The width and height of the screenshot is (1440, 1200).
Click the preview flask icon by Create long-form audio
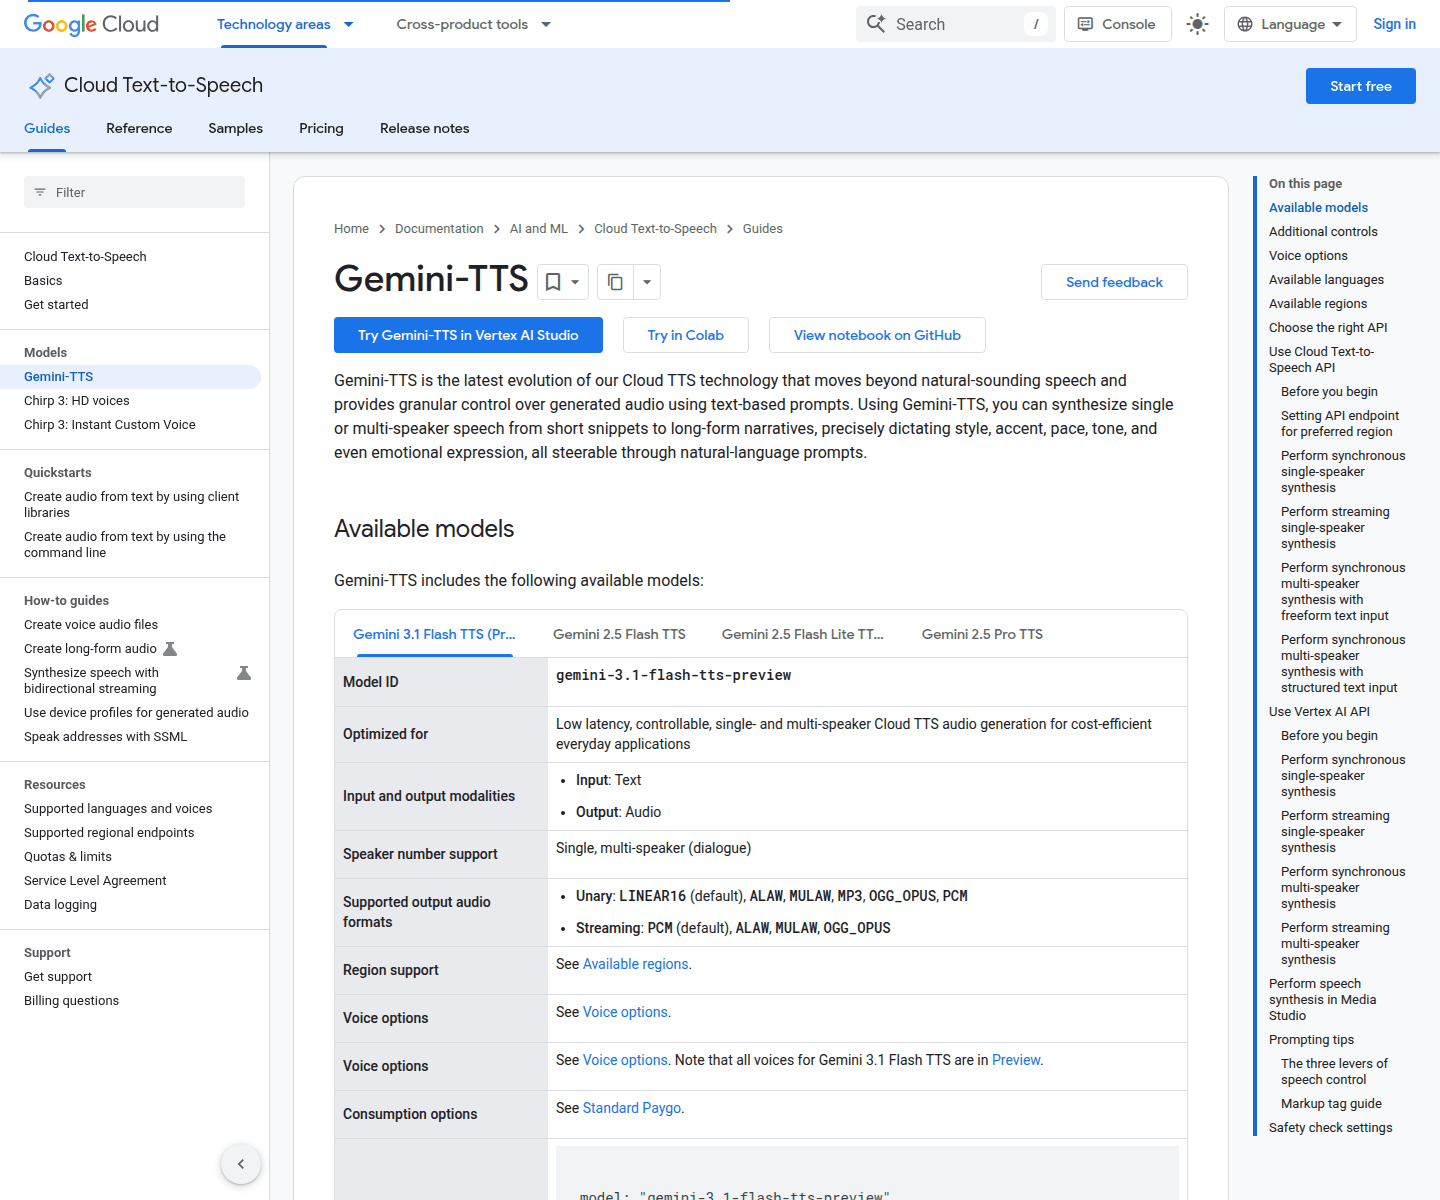[x=170, y=649]
